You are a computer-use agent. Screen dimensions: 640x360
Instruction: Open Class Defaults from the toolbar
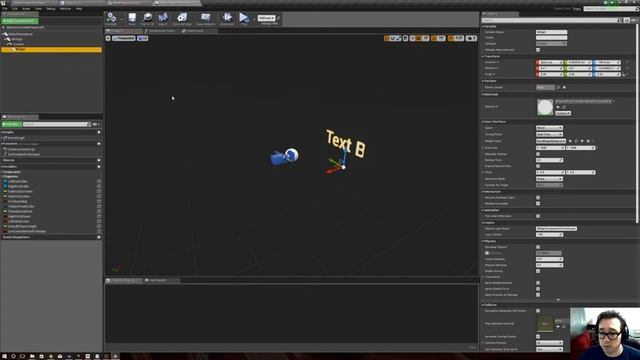coord(206,18)
